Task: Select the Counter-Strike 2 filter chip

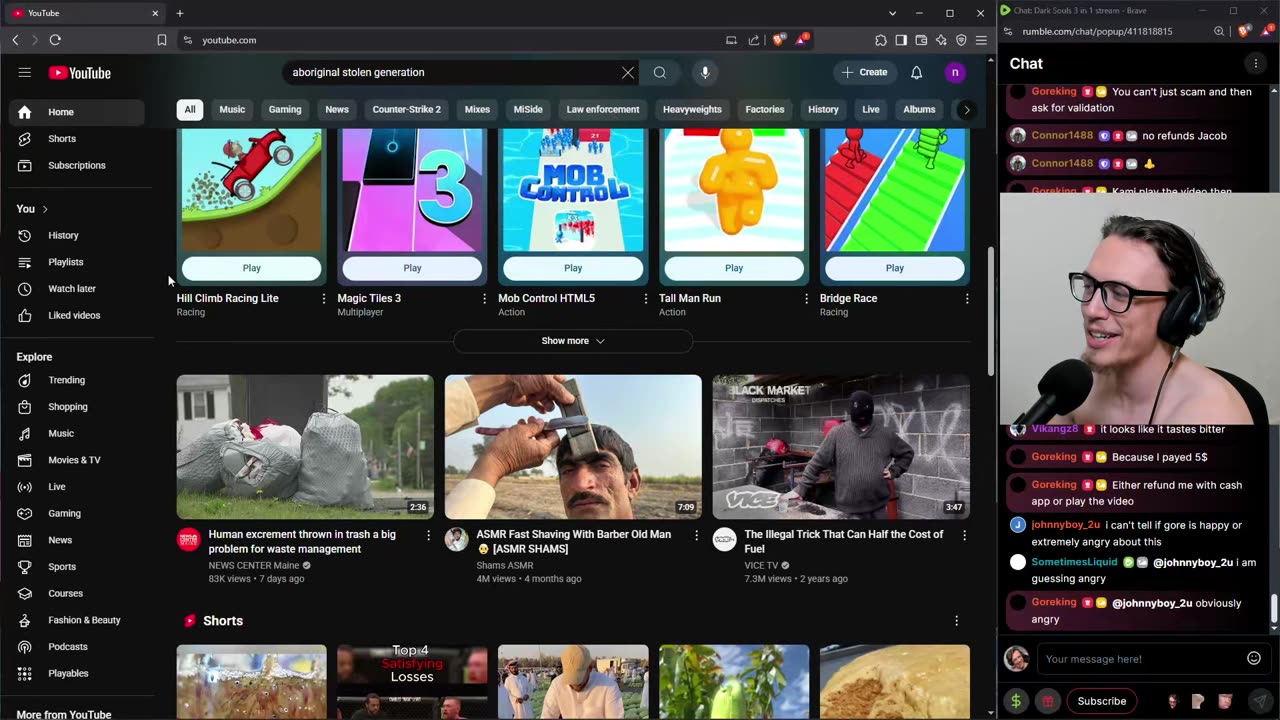Action: tap(406, 110)
